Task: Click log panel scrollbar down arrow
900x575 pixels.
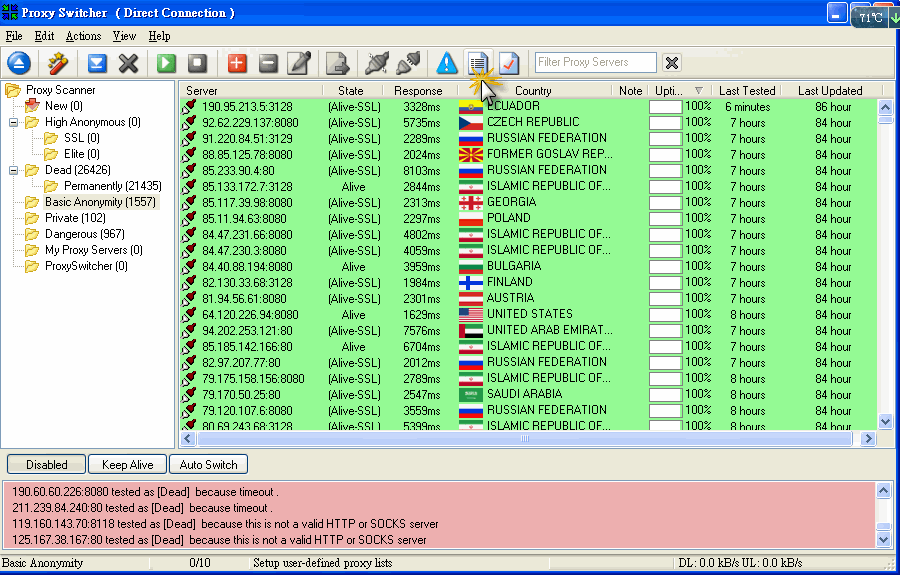Action: (x=883, y=539)
